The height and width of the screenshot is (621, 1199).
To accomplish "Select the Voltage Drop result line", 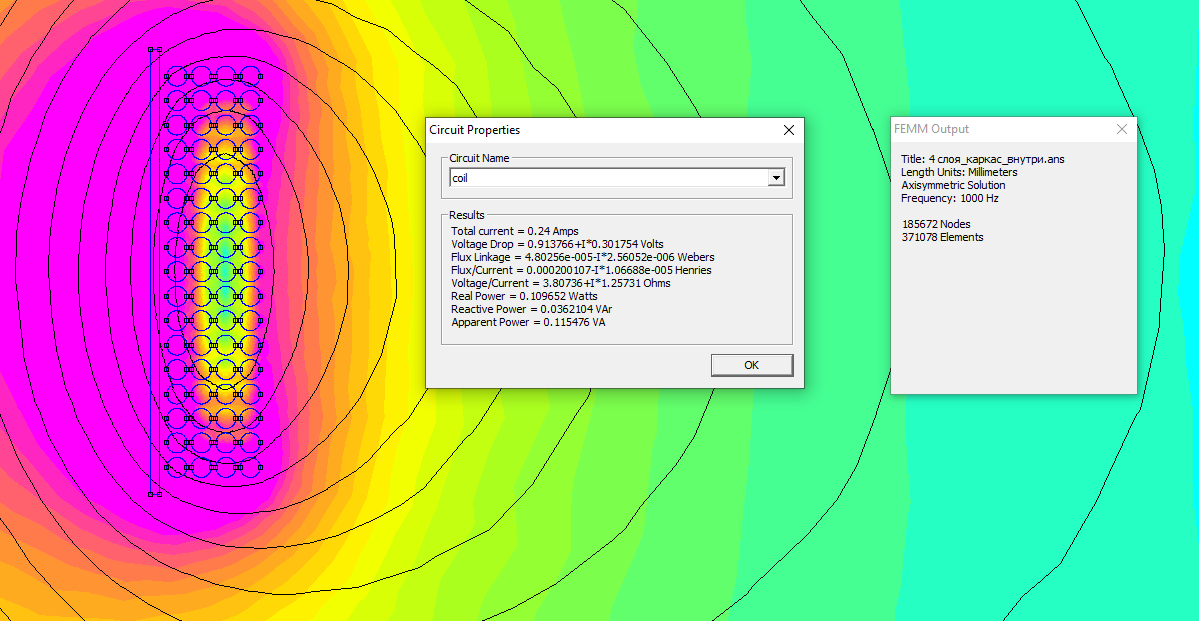I will coord(557,244).
